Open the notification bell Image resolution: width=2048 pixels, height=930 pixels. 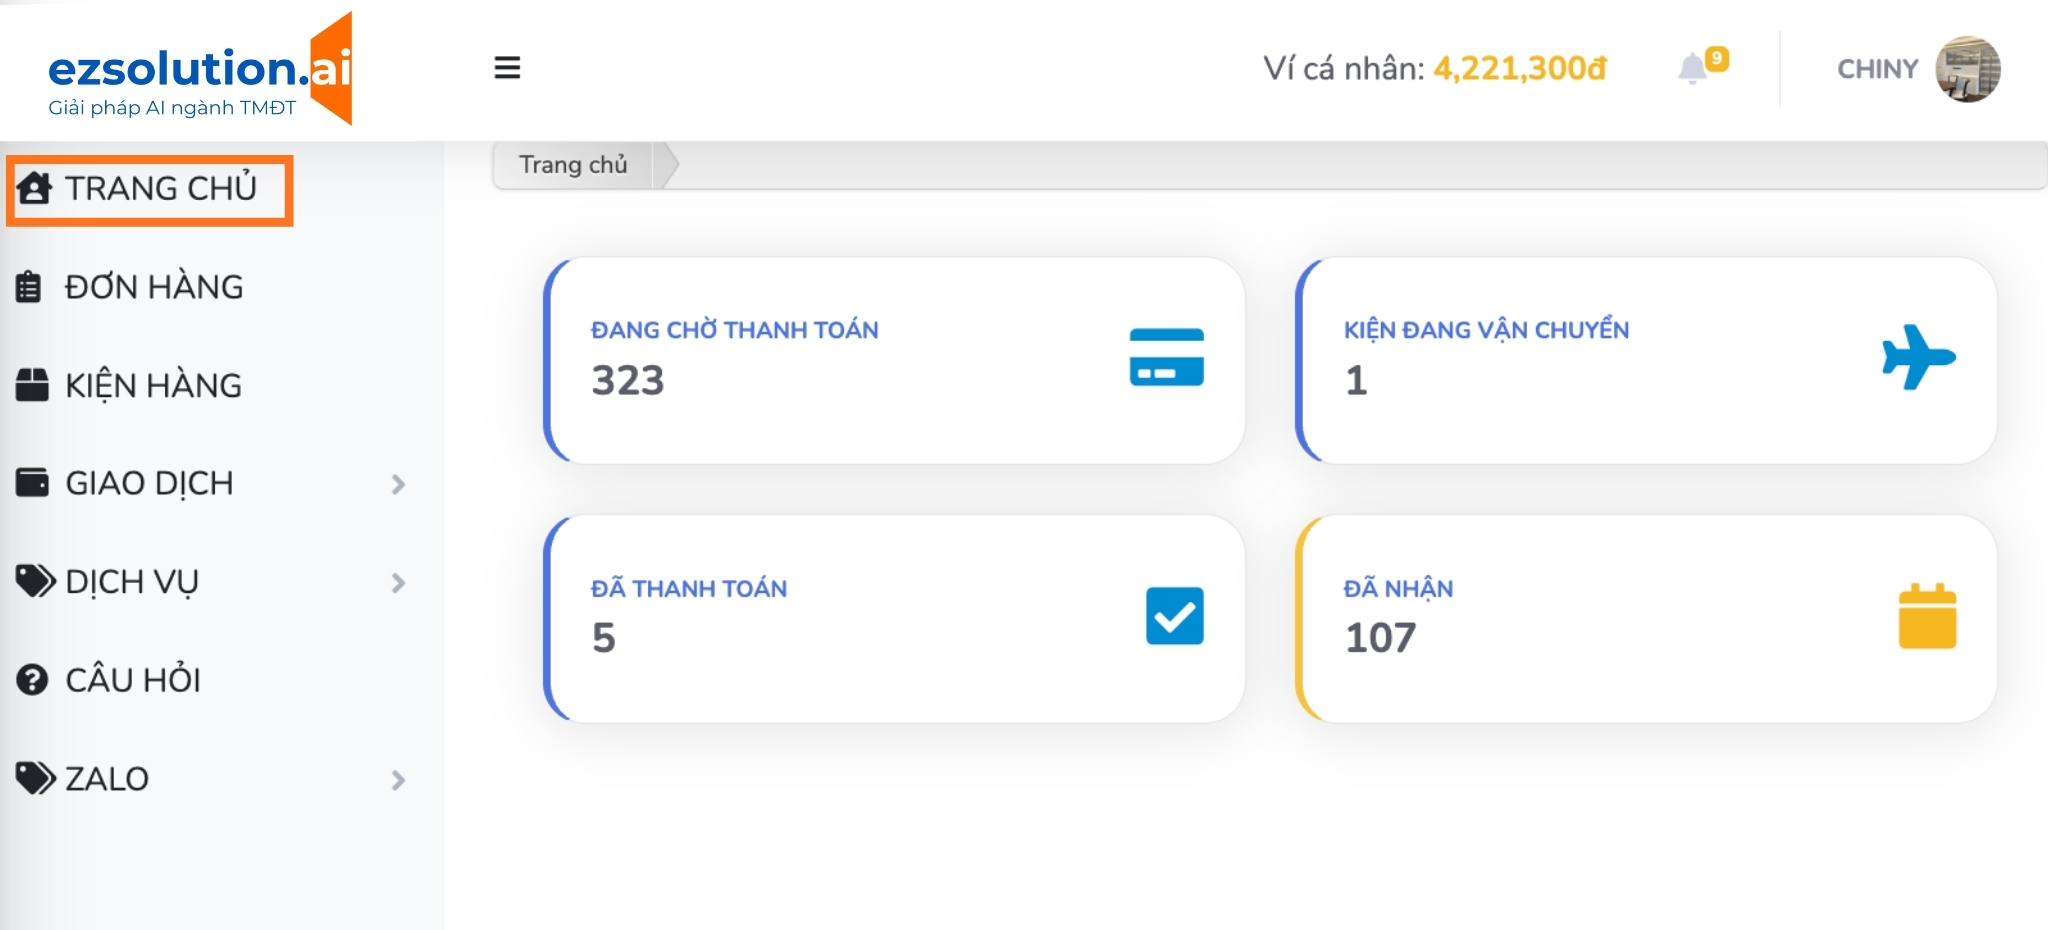point(1693,69)
